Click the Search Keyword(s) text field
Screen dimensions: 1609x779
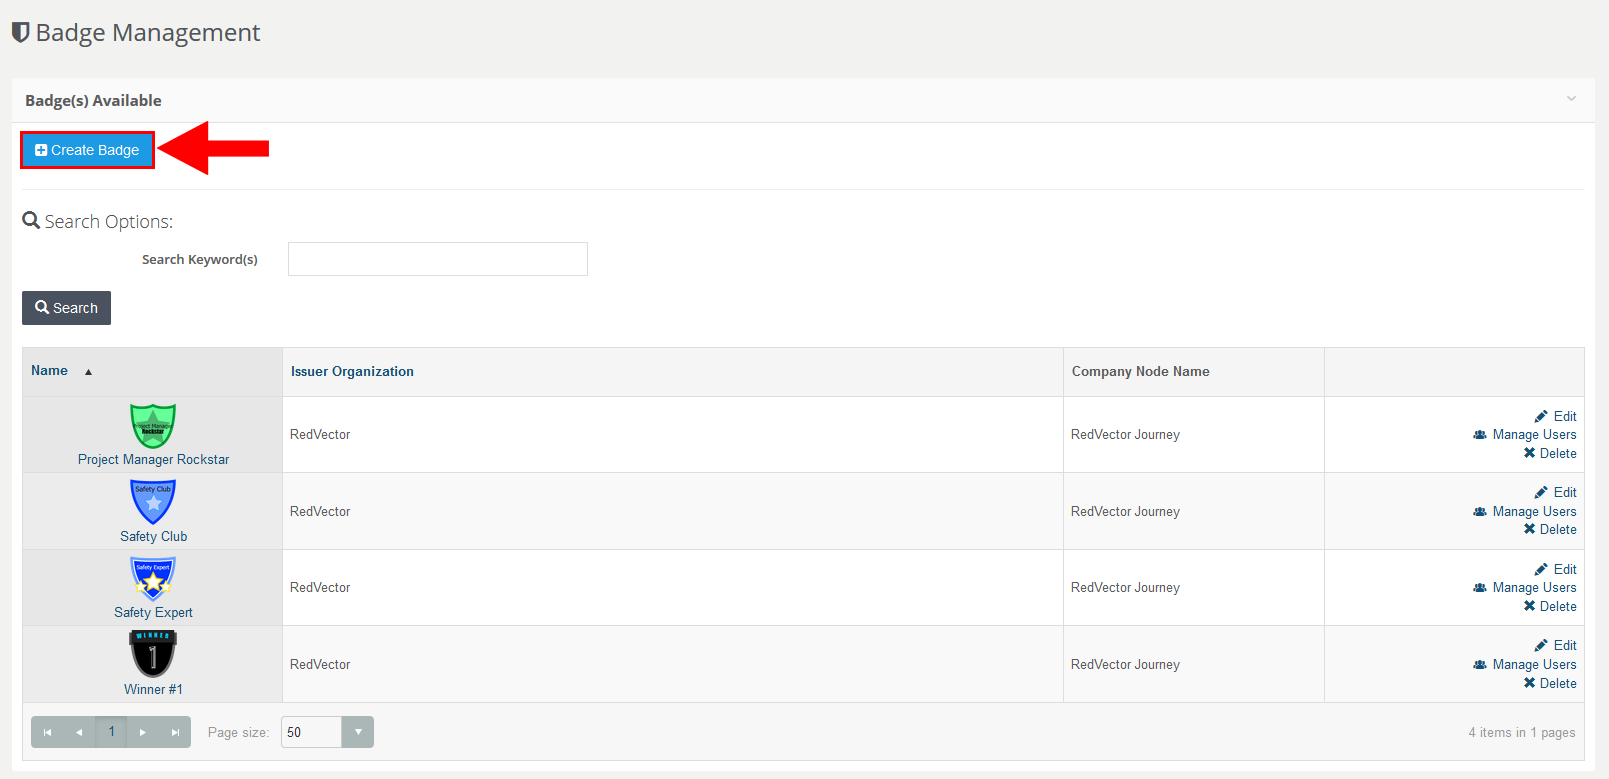pyautogui.click(x=437, y=259)
